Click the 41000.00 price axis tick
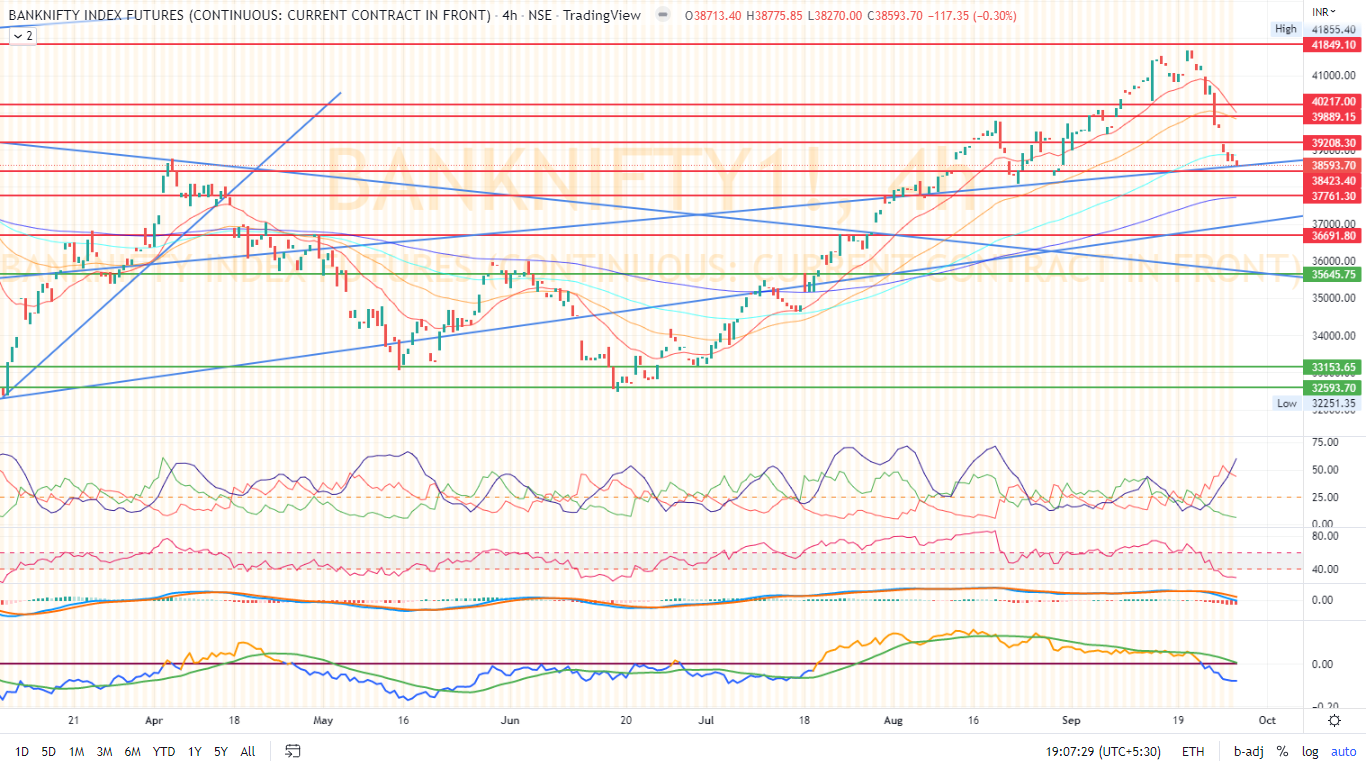 click(1334, 75)
